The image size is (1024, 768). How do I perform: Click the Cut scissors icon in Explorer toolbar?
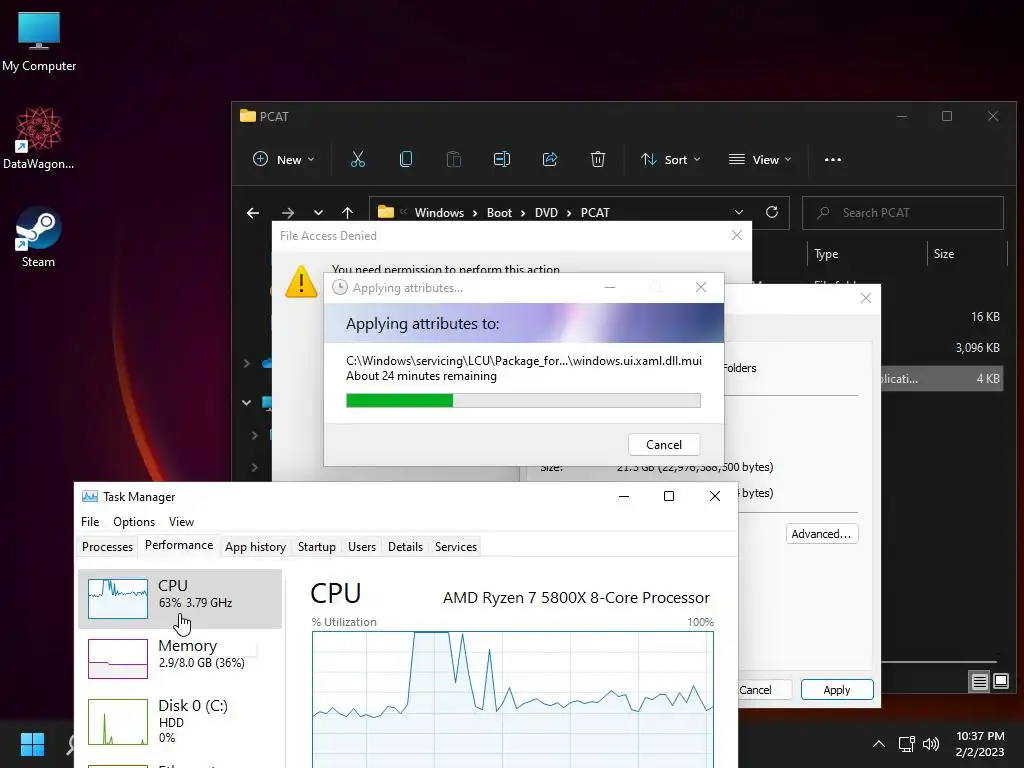click(358, 159)
